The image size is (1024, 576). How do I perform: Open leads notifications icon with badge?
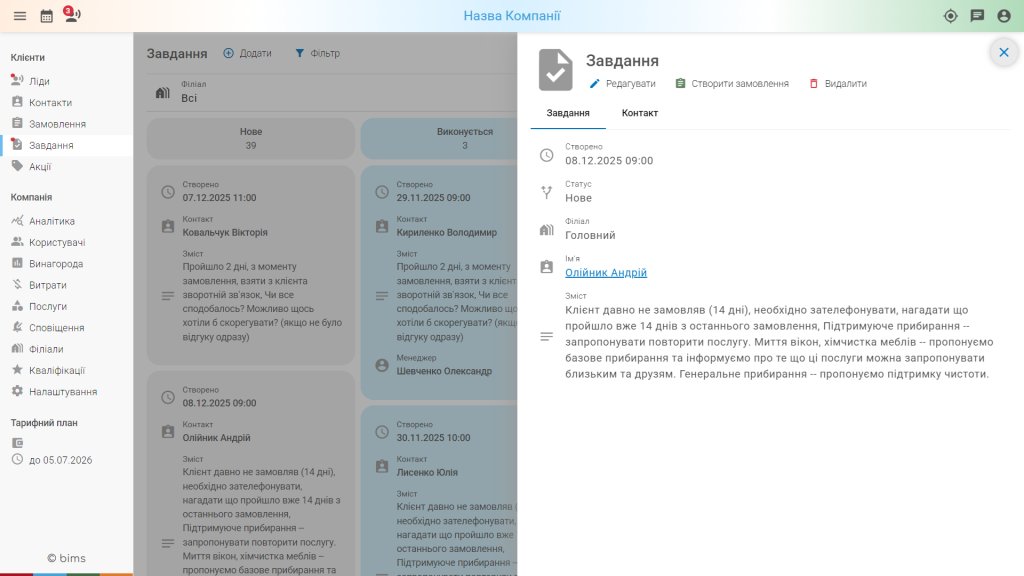(x=72, y=14)
